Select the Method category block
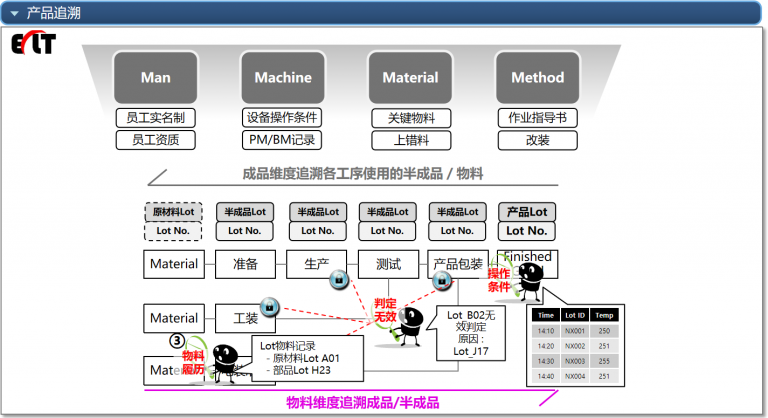This screenshot has width=768, height=418. [x=538, y=77]
